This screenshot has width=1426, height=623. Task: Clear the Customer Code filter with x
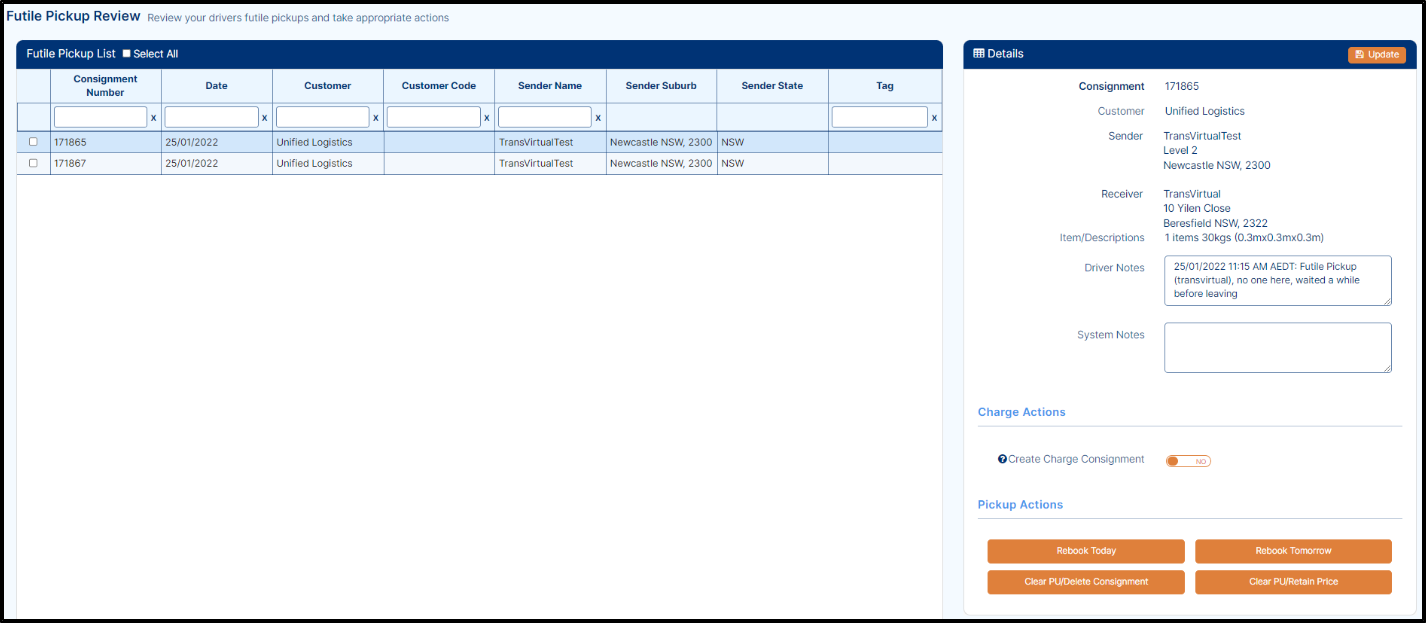(x=486, y=118)
